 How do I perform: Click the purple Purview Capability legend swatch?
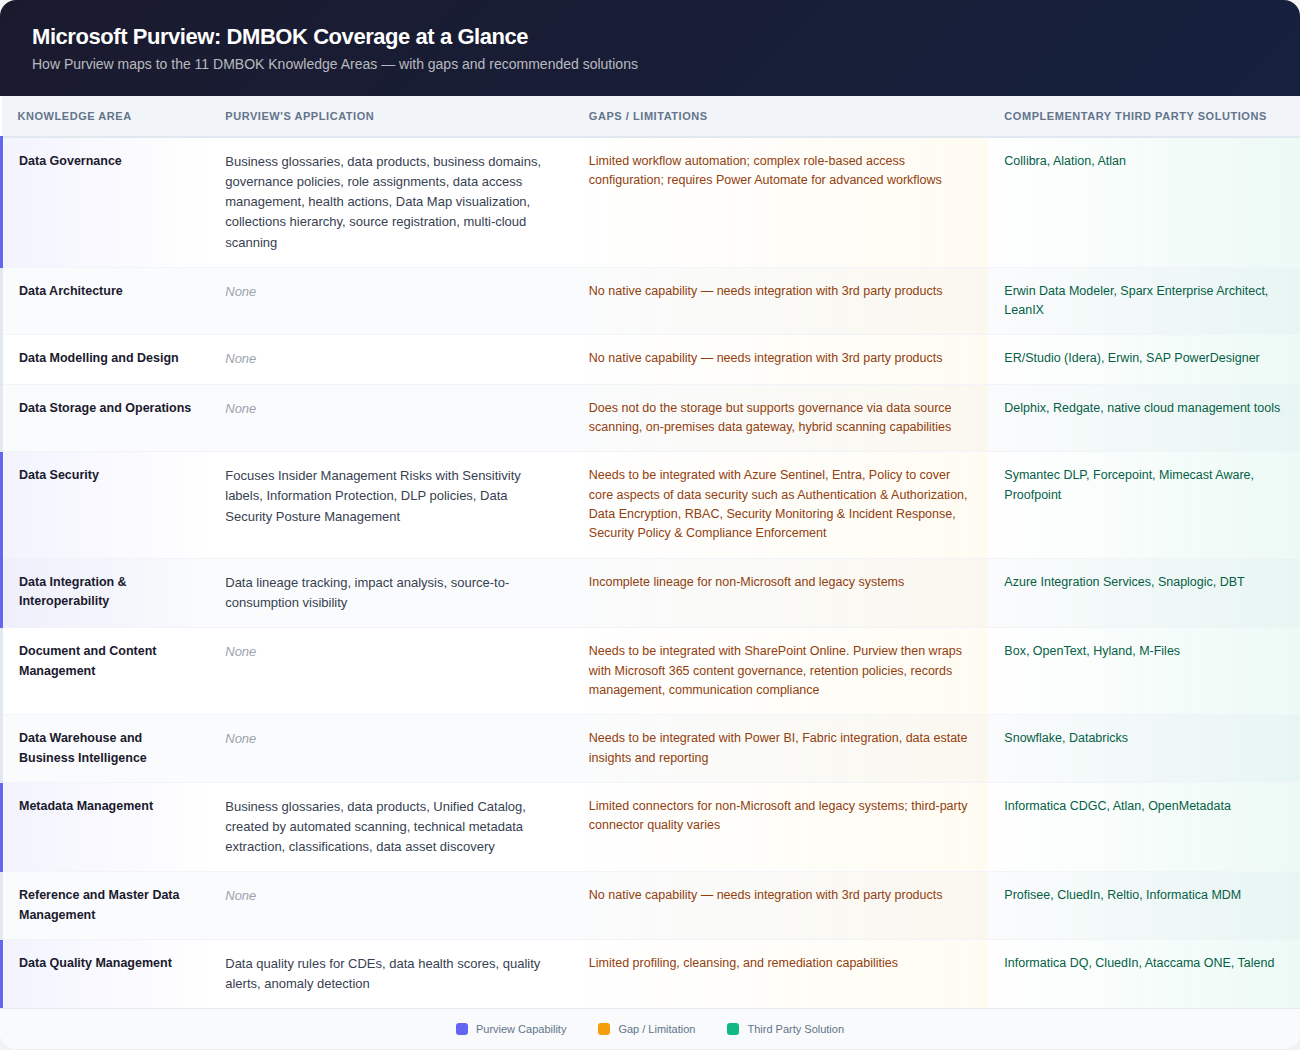pos(462,1029)
